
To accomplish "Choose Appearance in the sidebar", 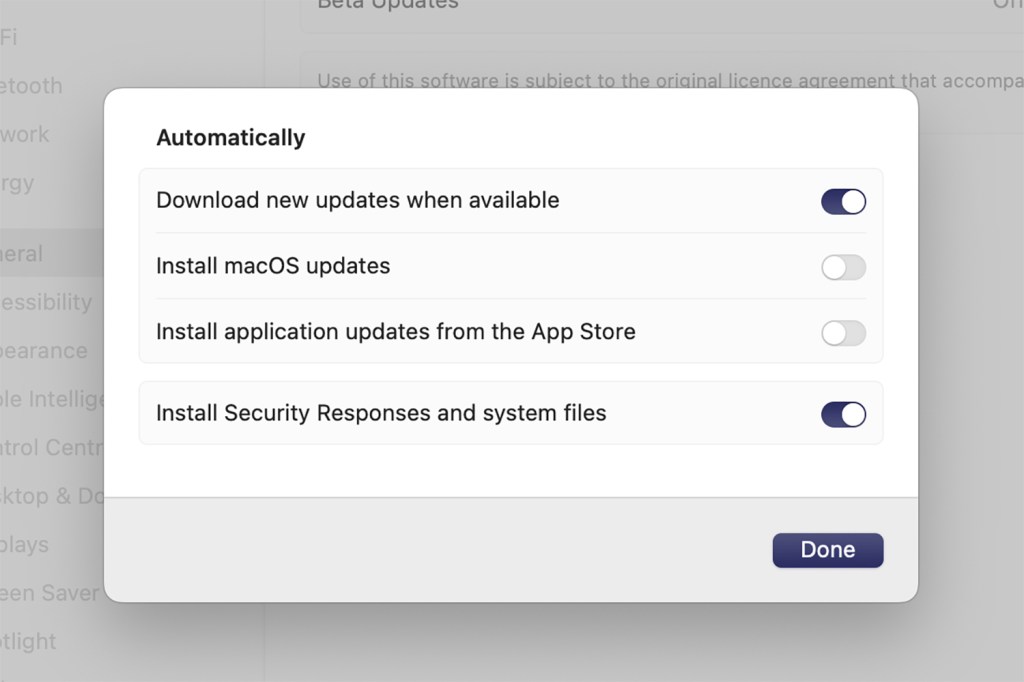I will [x=44, y=351].
